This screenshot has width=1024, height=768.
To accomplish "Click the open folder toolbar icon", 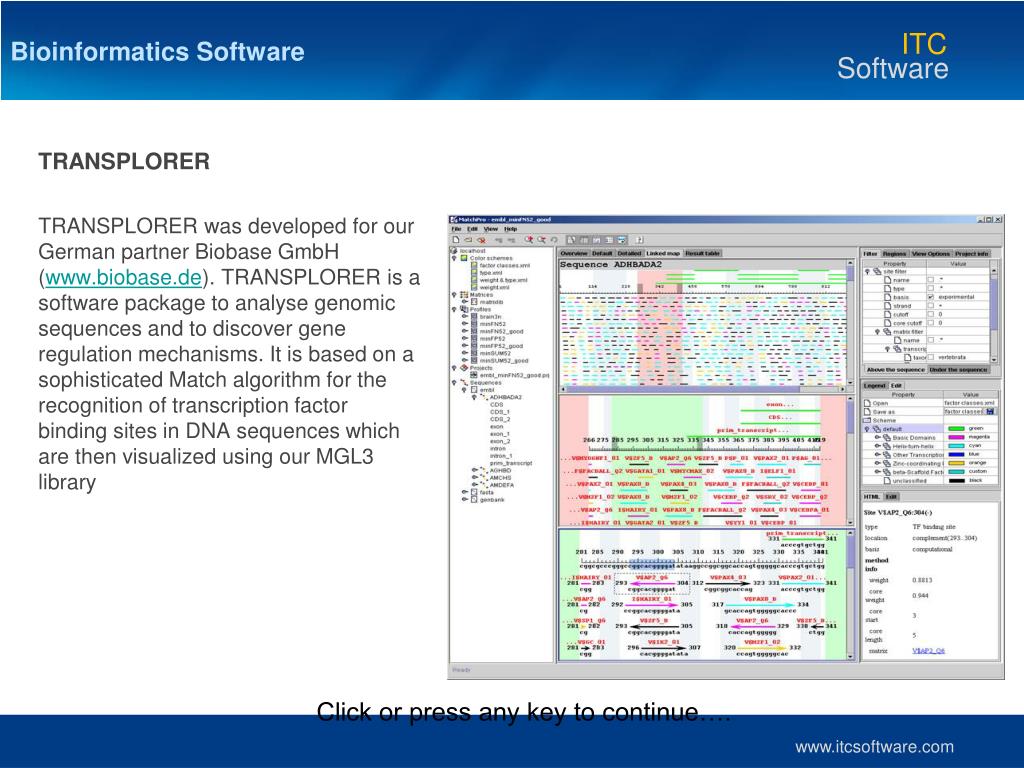I will [x=468, y=240].
